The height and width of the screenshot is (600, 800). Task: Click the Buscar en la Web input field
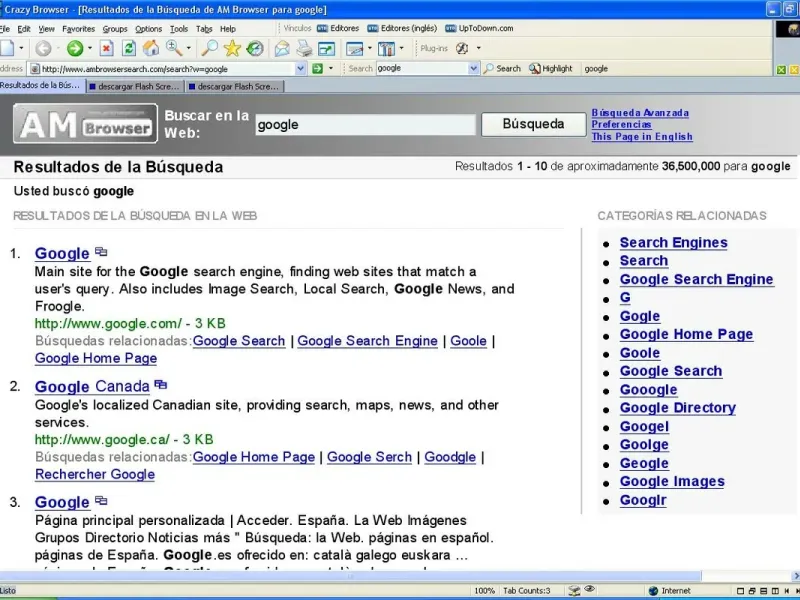point(365,124)
